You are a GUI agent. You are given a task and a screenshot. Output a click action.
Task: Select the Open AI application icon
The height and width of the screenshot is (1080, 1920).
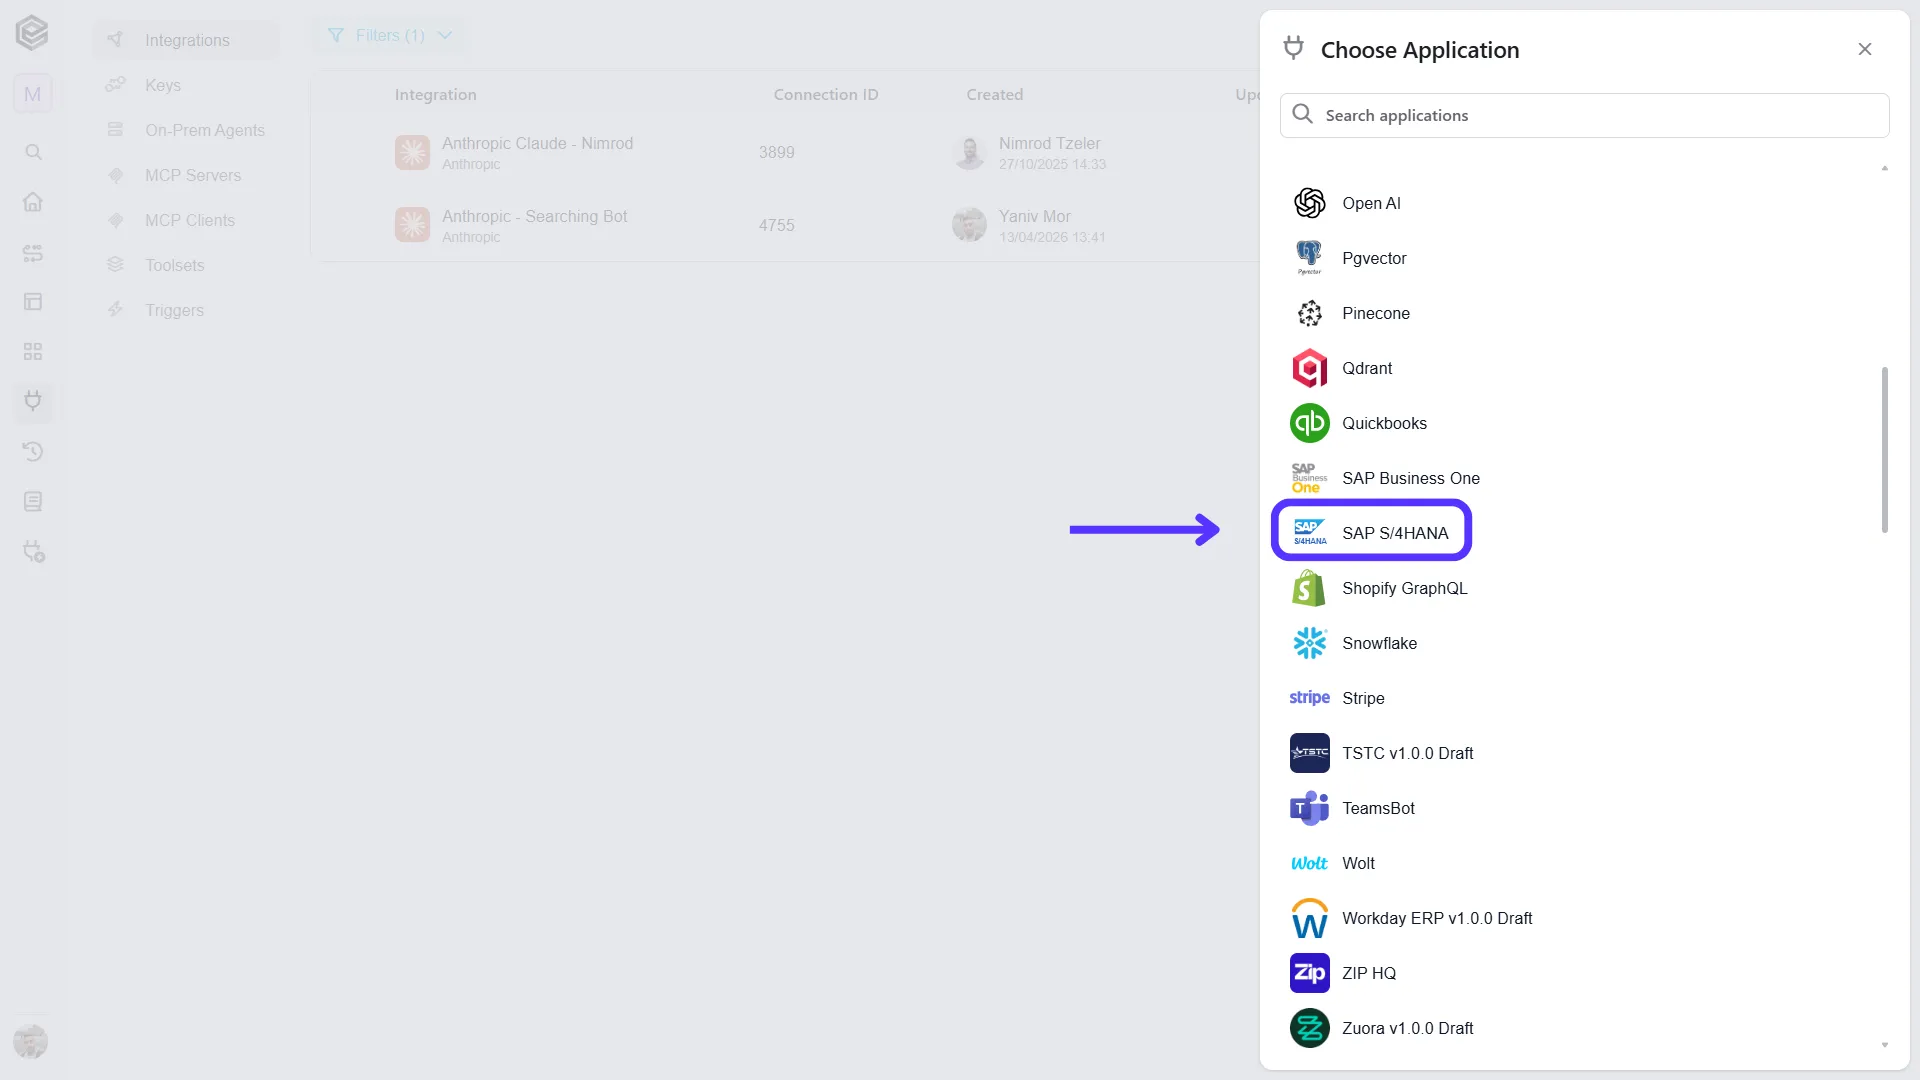tap(1309, 203)
